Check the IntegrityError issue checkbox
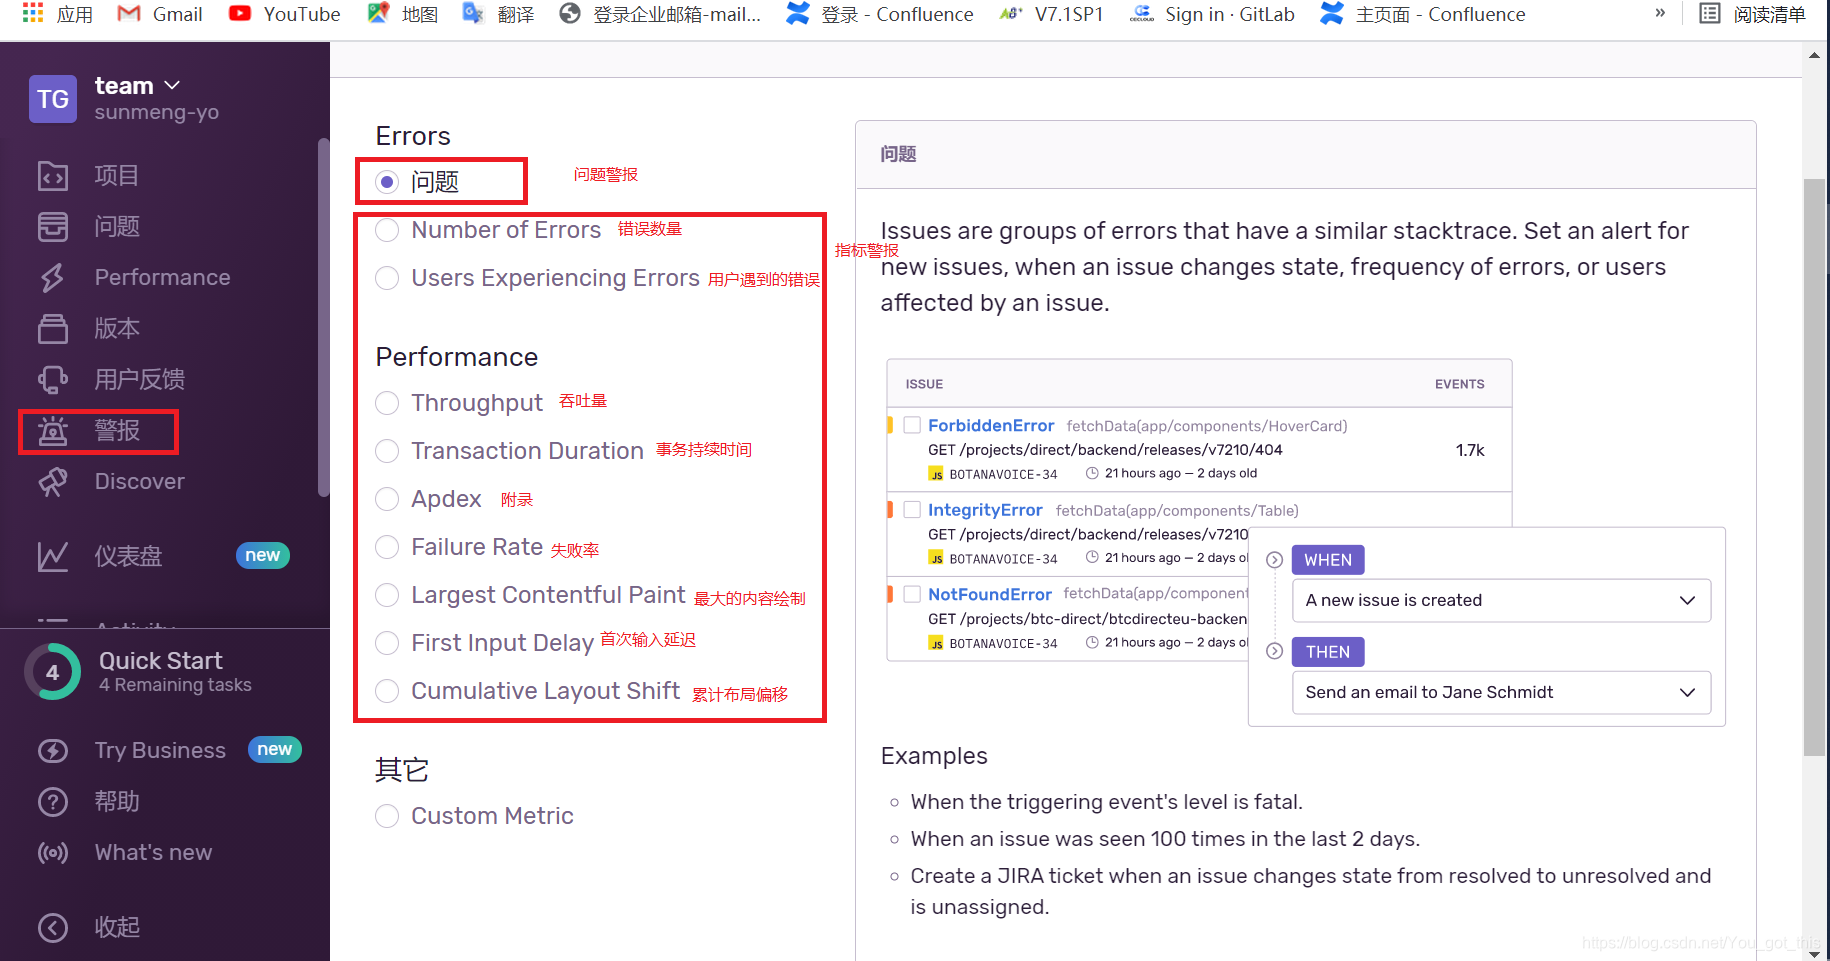Viewport: 1830px width, 961px height. 912,510
